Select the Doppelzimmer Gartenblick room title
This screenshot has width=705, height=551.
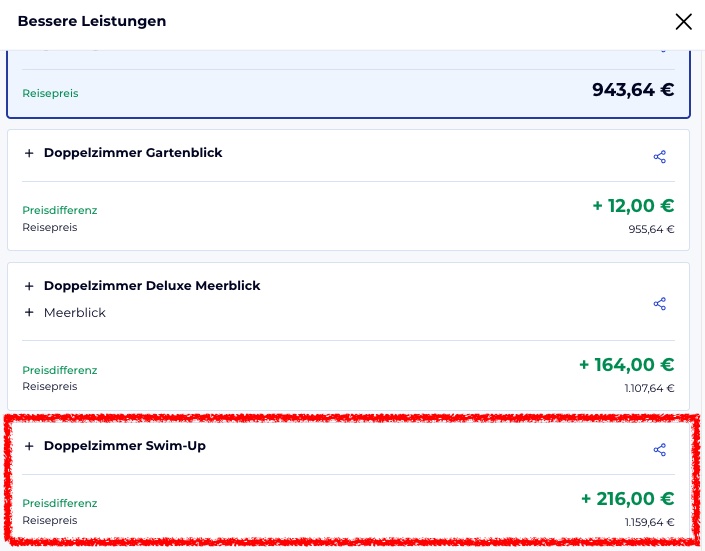(133, 153)
